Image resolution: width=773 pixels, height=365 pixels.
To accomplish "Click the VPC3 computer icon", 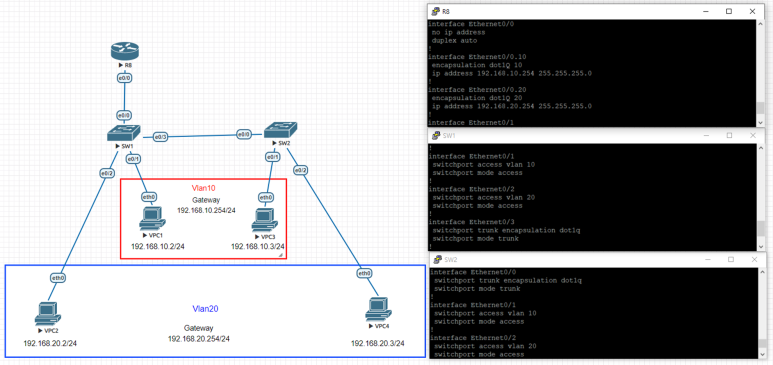I will (264, 220).
